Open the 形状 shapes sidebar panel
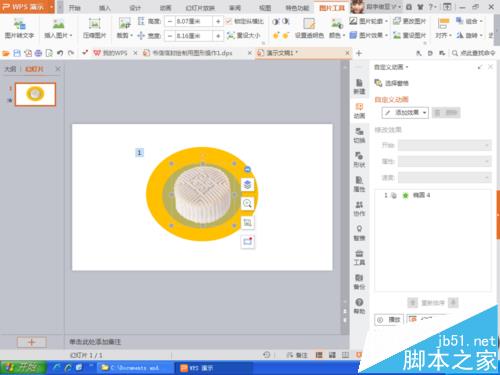 point(359,160)
